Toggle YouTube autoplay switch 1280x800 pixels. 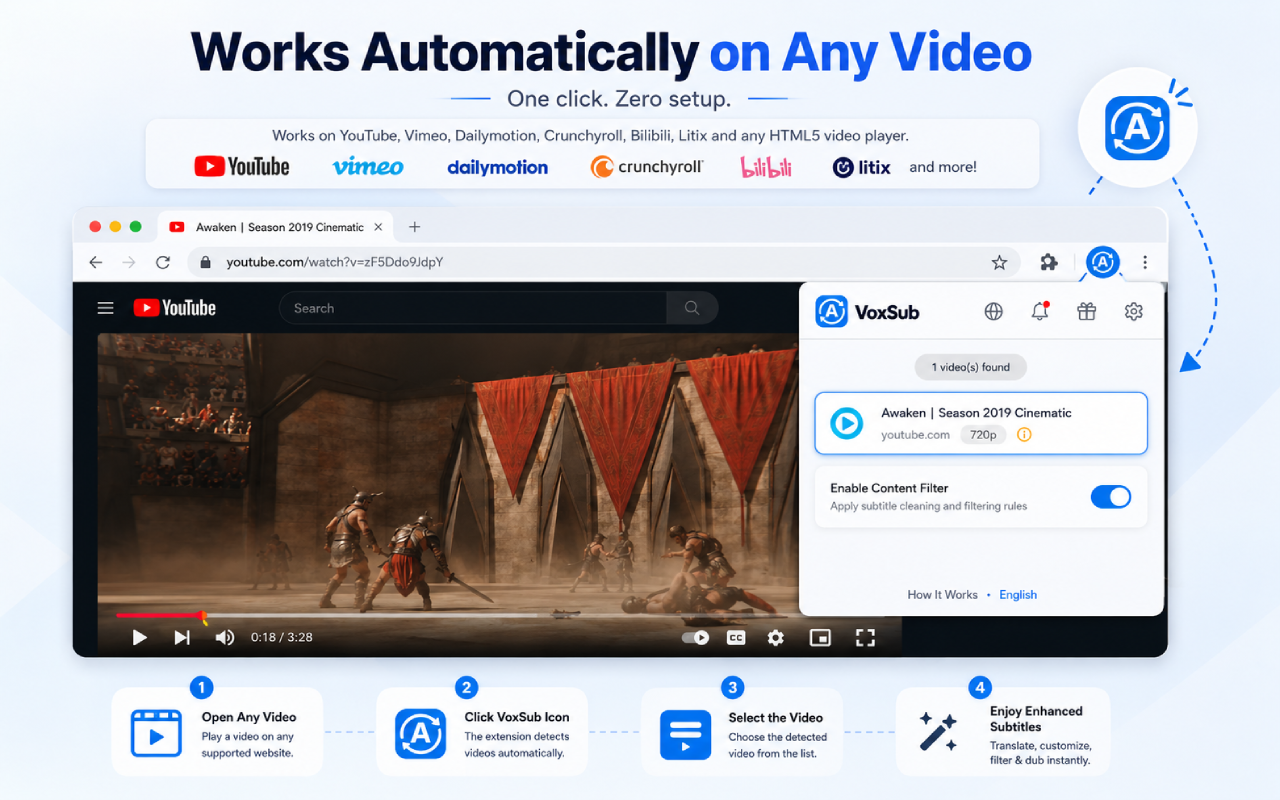pyautogui.click(x=695, y=637)
